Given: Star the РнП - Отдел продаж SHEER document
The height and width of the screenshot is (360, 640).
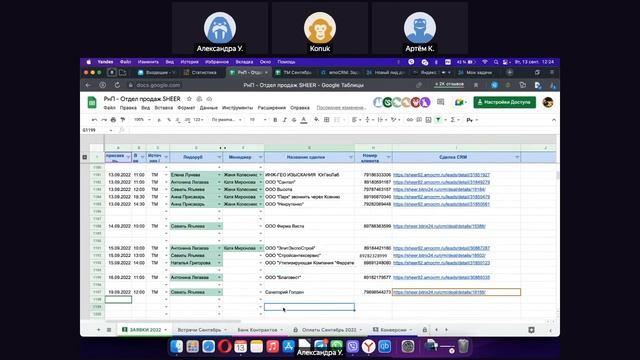Looking at the screenshot, I should tap(189, 99).
